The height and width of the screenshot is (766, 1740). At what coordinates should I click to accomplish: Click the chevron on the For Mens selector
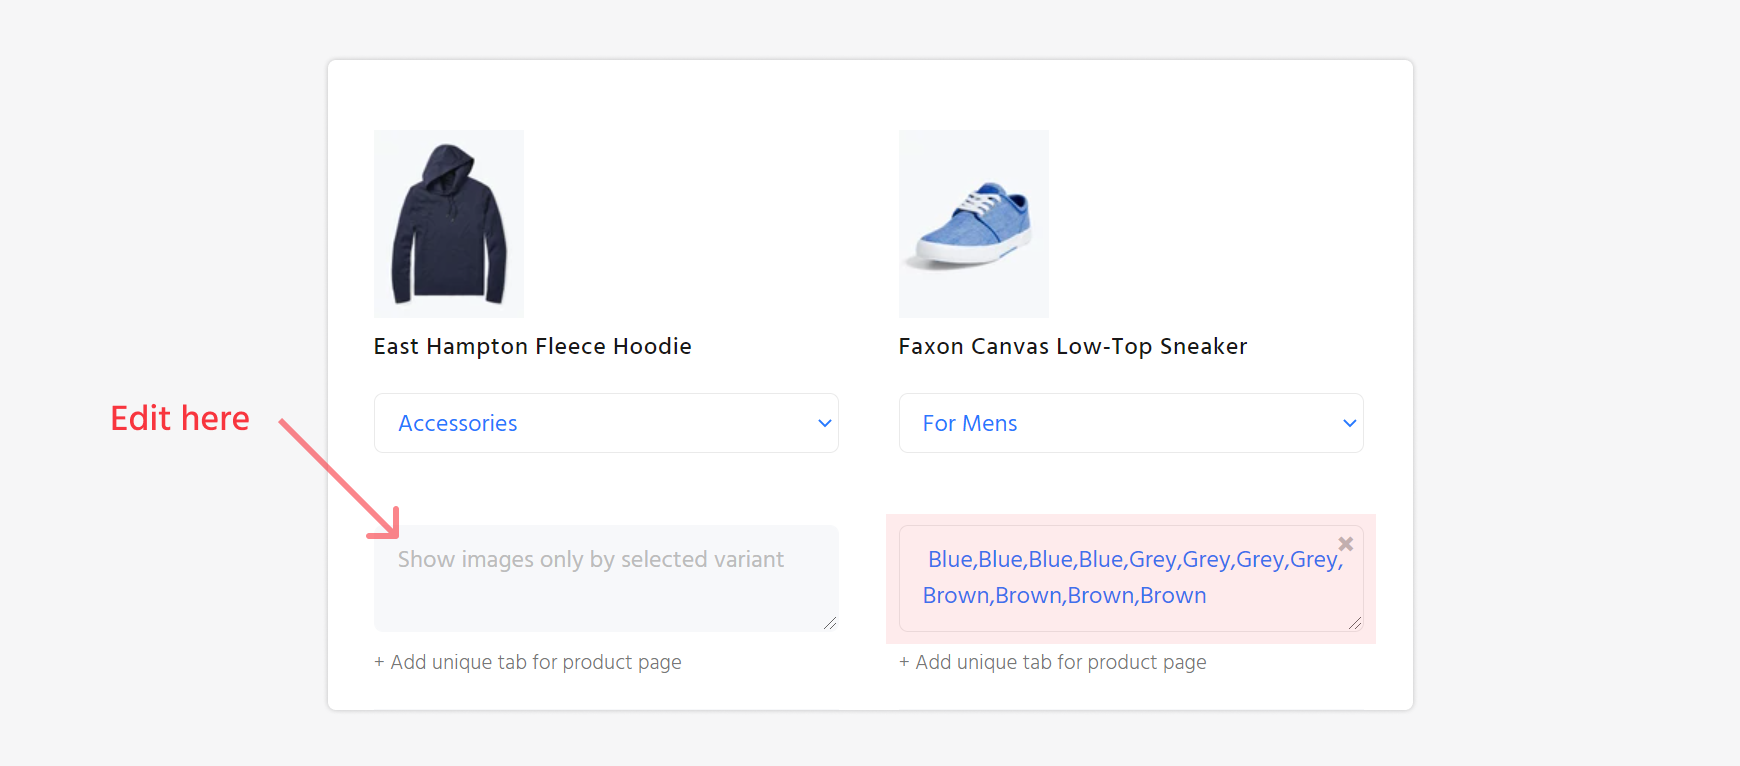tap(1348, 423)
